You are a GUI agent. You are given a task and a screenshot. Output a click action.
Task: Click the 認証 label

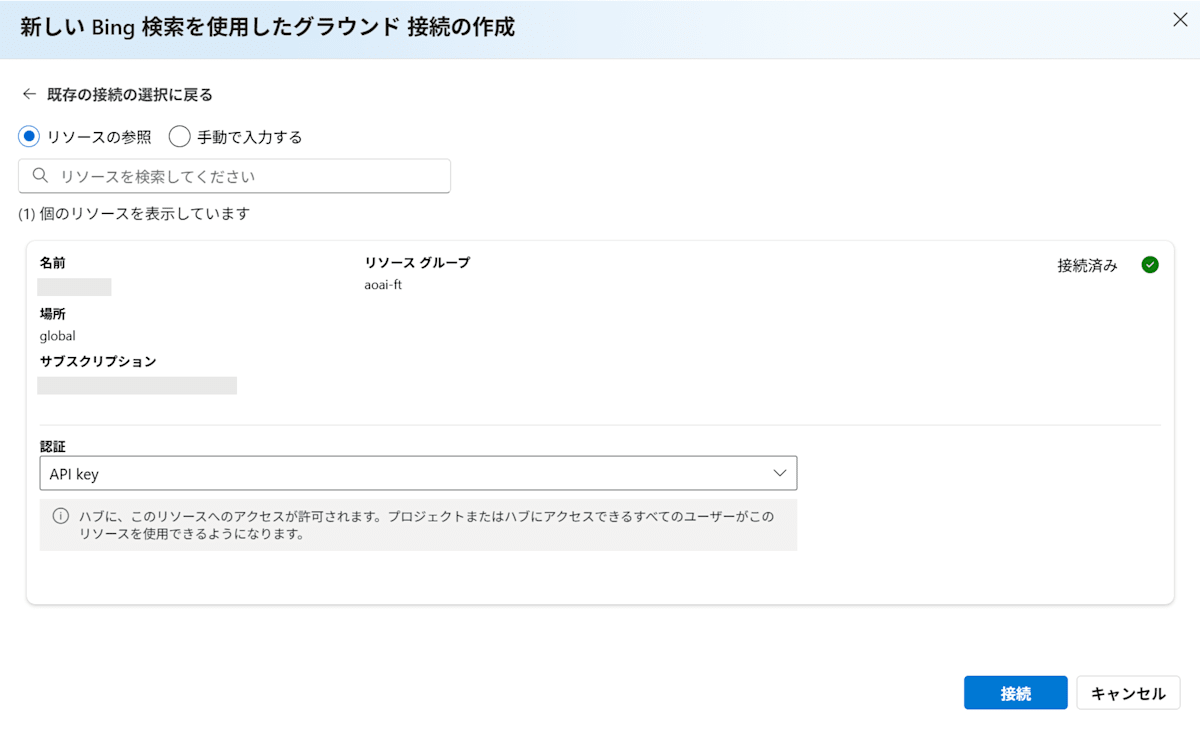tap(53, 446)
